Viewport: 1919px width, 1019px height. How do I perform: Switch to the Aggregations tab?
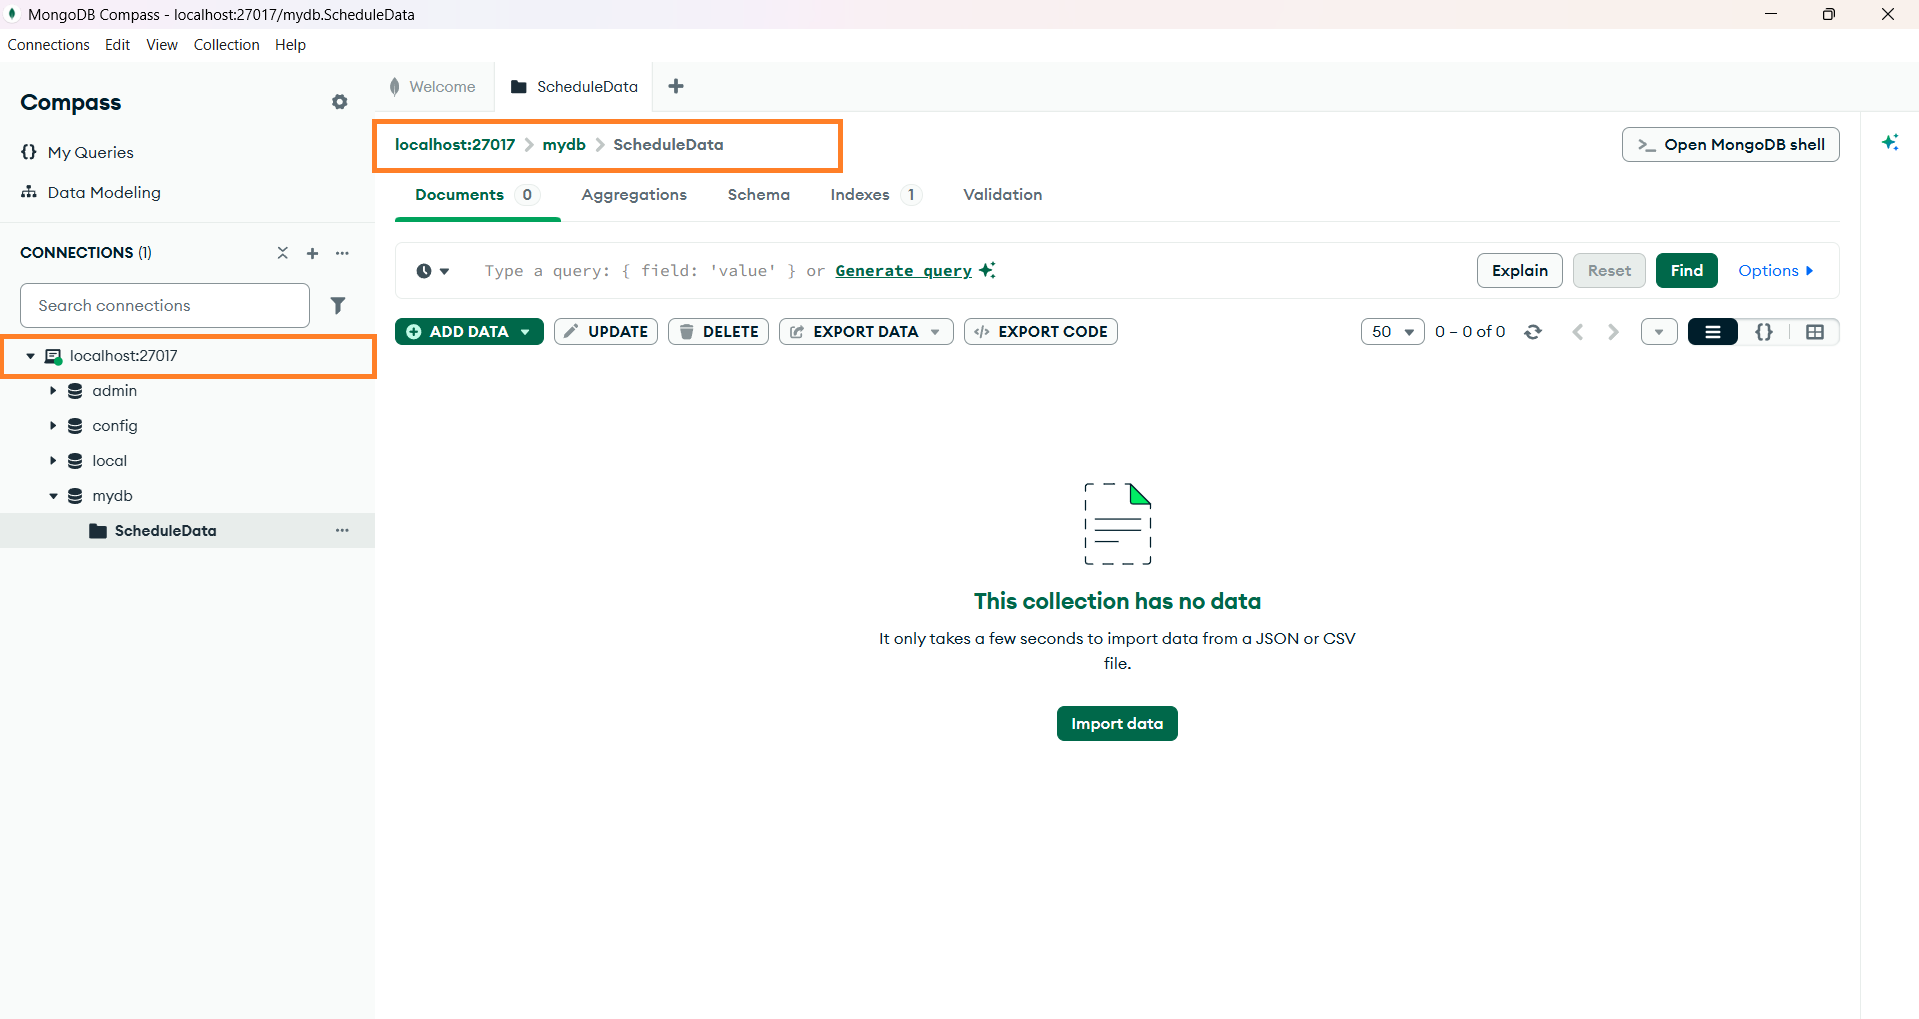[x=634, y=195]
